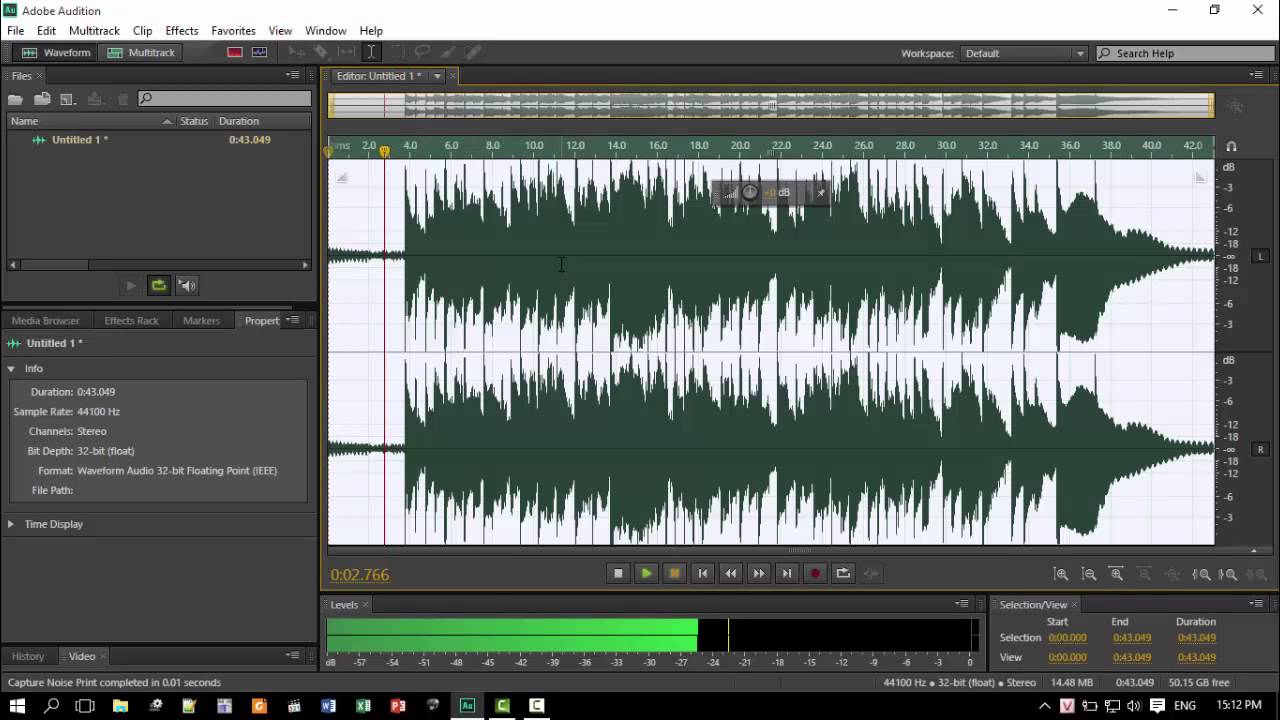Click the Search Help field
The image size is (1280, 720).
click(1187, 53)
